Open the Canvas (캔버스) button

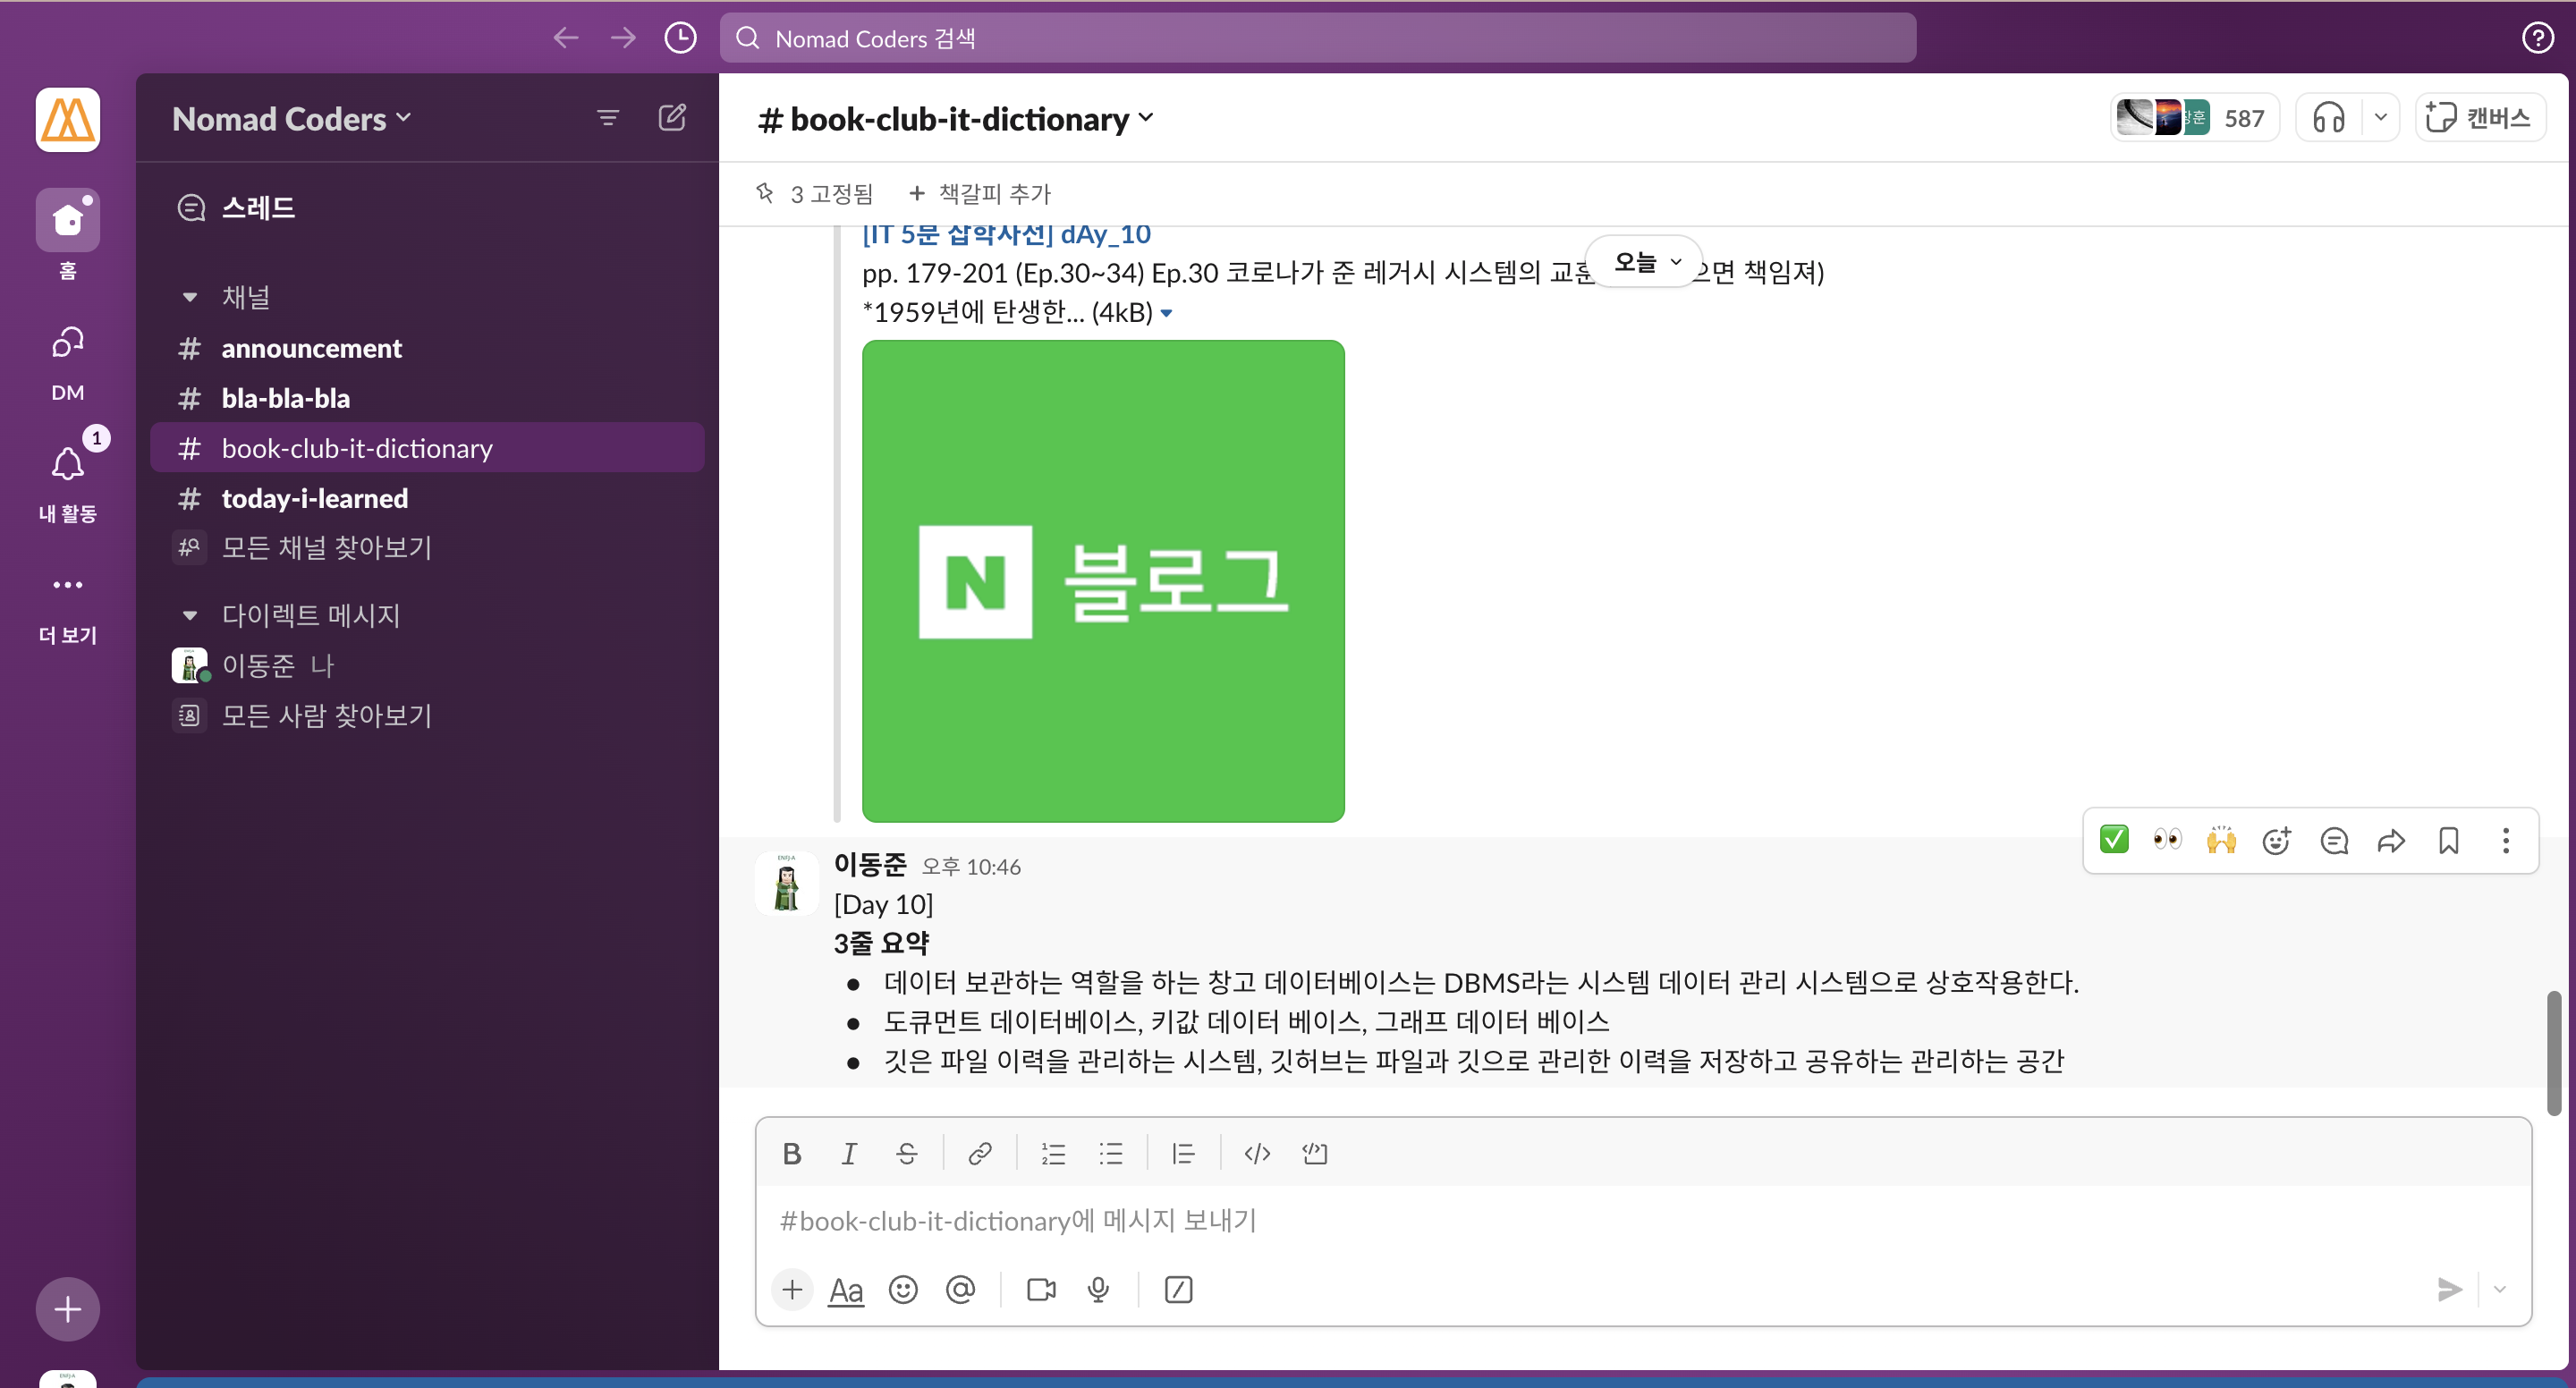[x=2479, y=118]
